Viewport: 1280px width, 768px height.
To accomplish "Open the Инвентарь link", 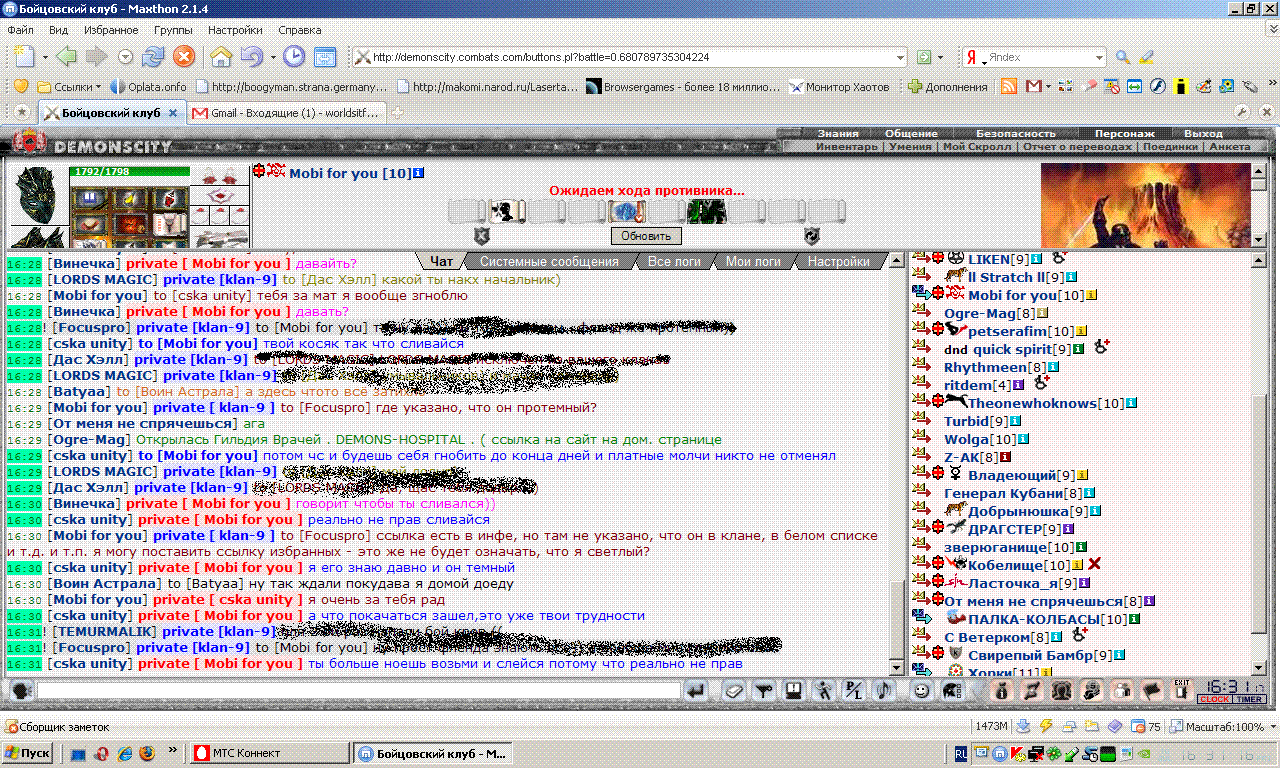I will [x=847, y=146].
